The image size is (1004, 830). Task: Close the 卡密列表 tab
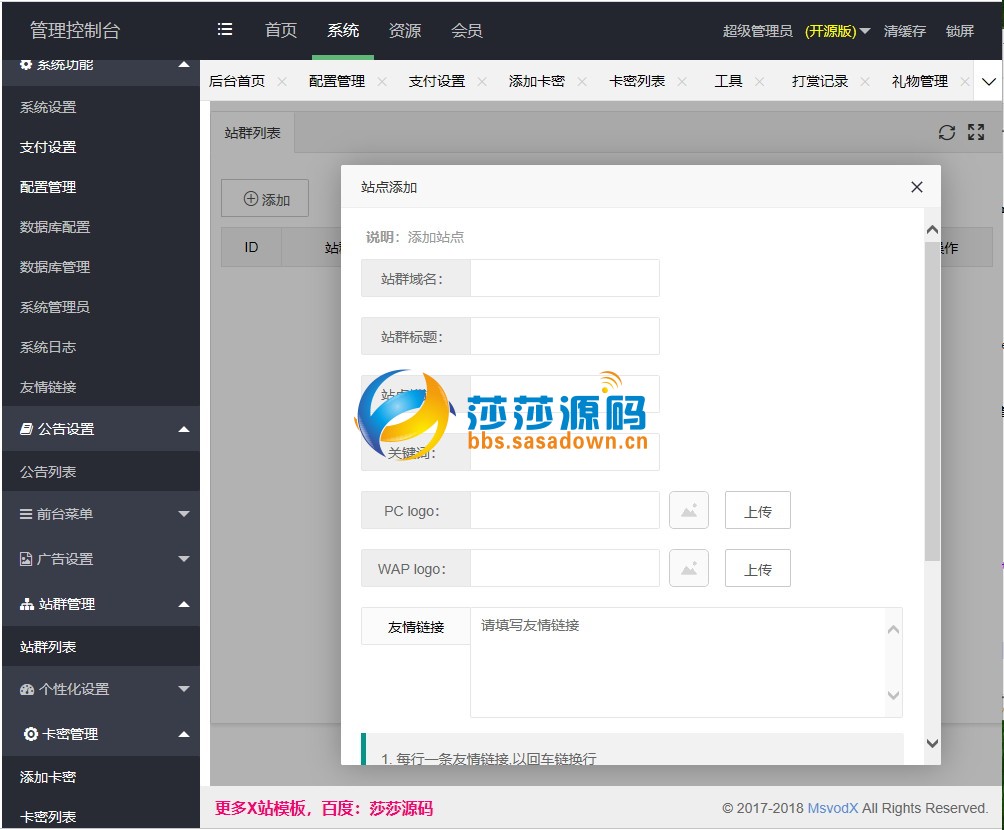(x=682, y=81)
